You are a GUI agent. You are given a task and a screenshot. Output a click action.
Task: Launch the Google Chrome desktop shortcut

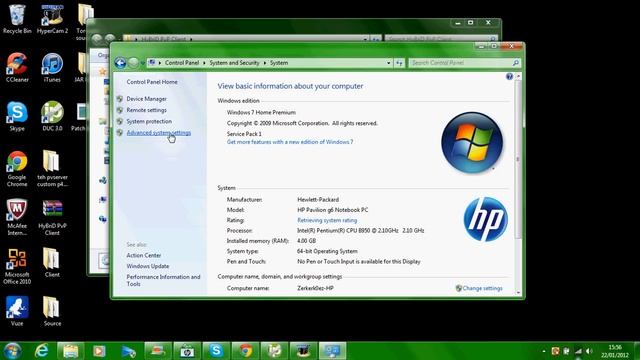pyautogui.click(x=17, y=169)
